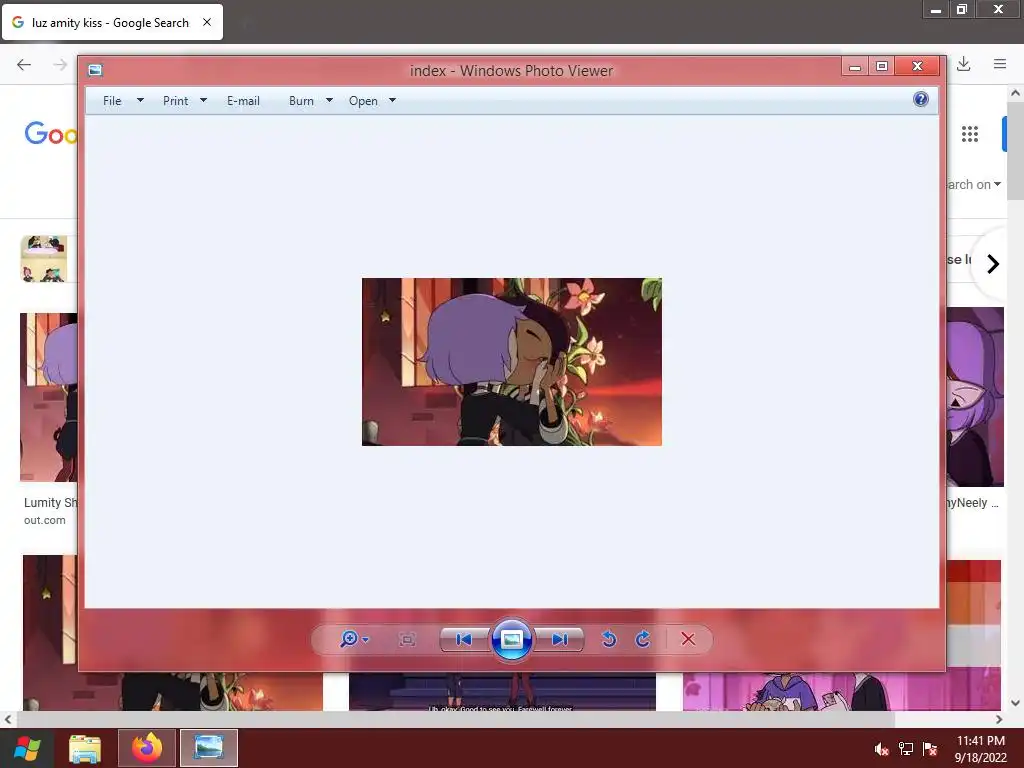Click the Photo Viewer title bar icon

(95, 70)
